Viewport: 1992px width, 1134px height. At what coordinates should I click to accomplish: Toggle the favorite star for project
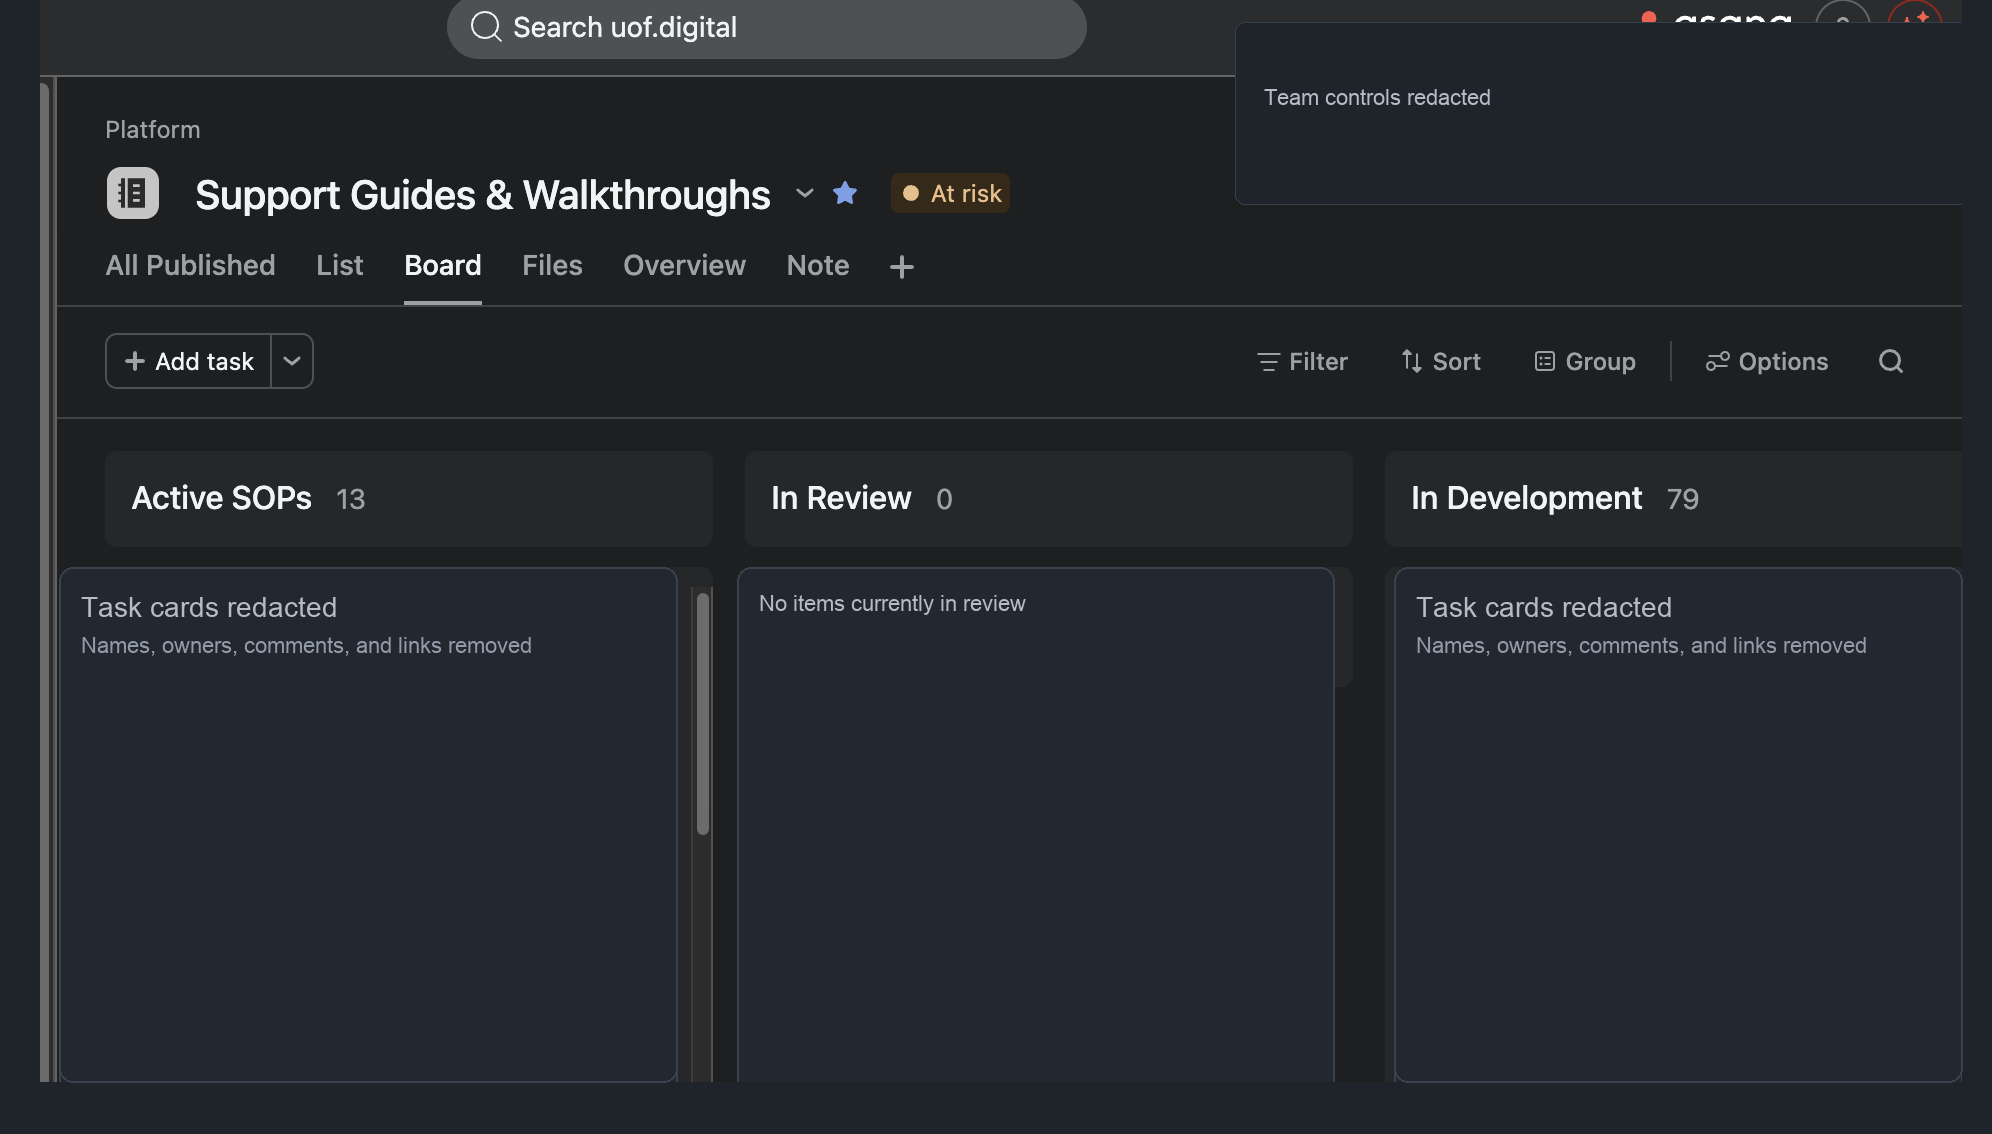[x=845, y=193]
